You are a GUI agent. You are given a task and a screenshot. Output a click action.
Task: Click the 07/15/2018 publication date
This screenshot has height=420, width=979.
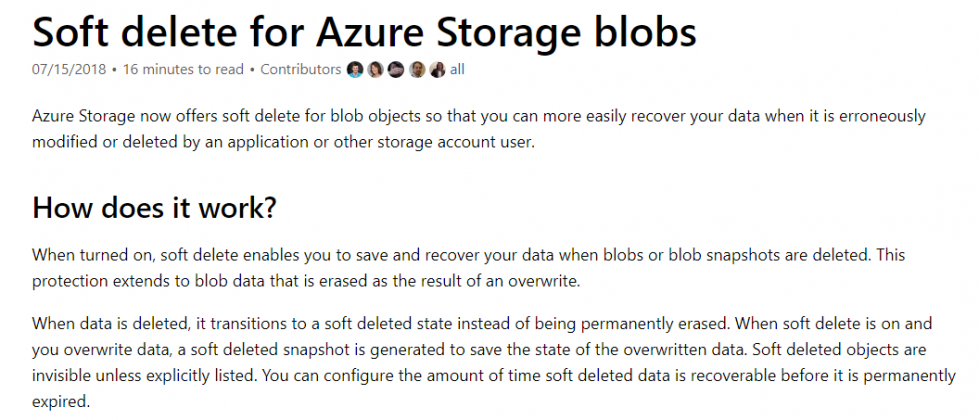pyautogui.click(x=66, y=70)
